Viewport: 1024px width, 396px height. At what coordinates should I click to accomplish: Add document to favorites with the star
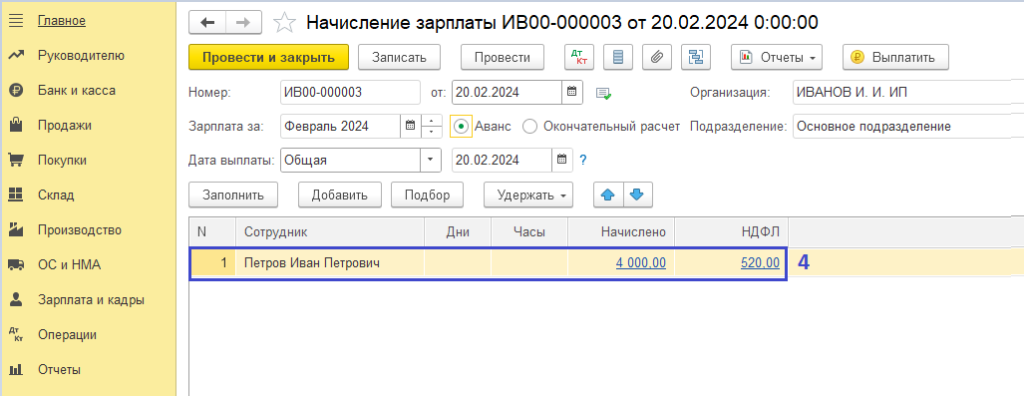(284, 23)
